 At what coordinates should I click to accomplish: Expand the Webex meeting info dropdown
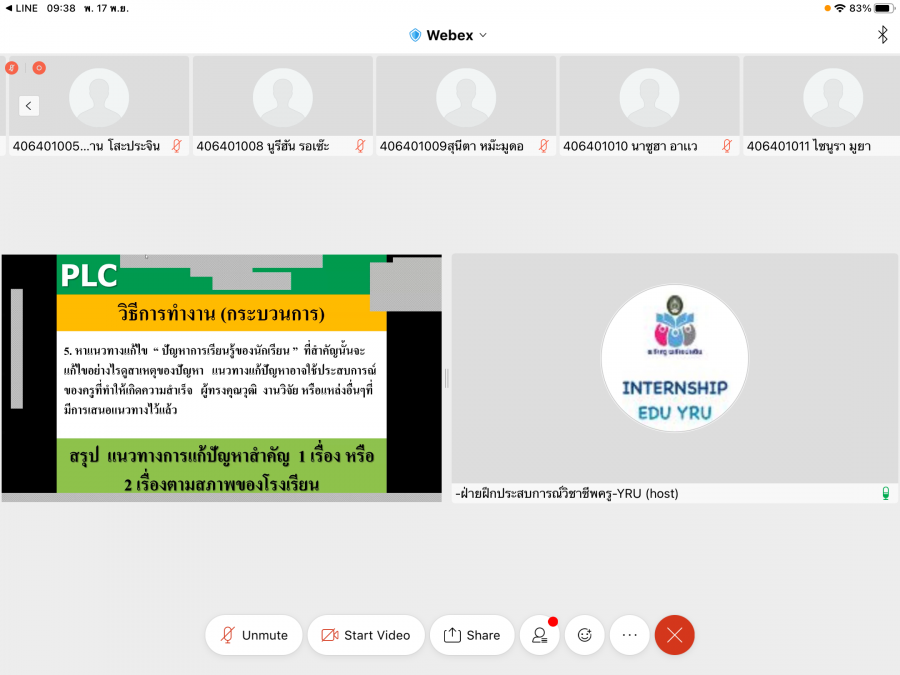point(449,35)
